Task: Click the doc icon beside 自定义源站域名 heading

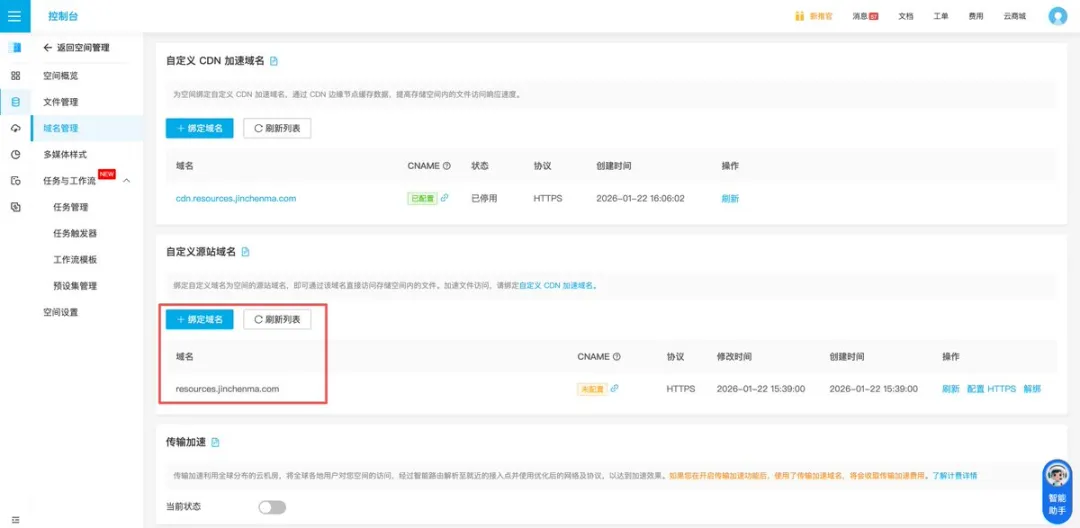Action: click(246, 252)
